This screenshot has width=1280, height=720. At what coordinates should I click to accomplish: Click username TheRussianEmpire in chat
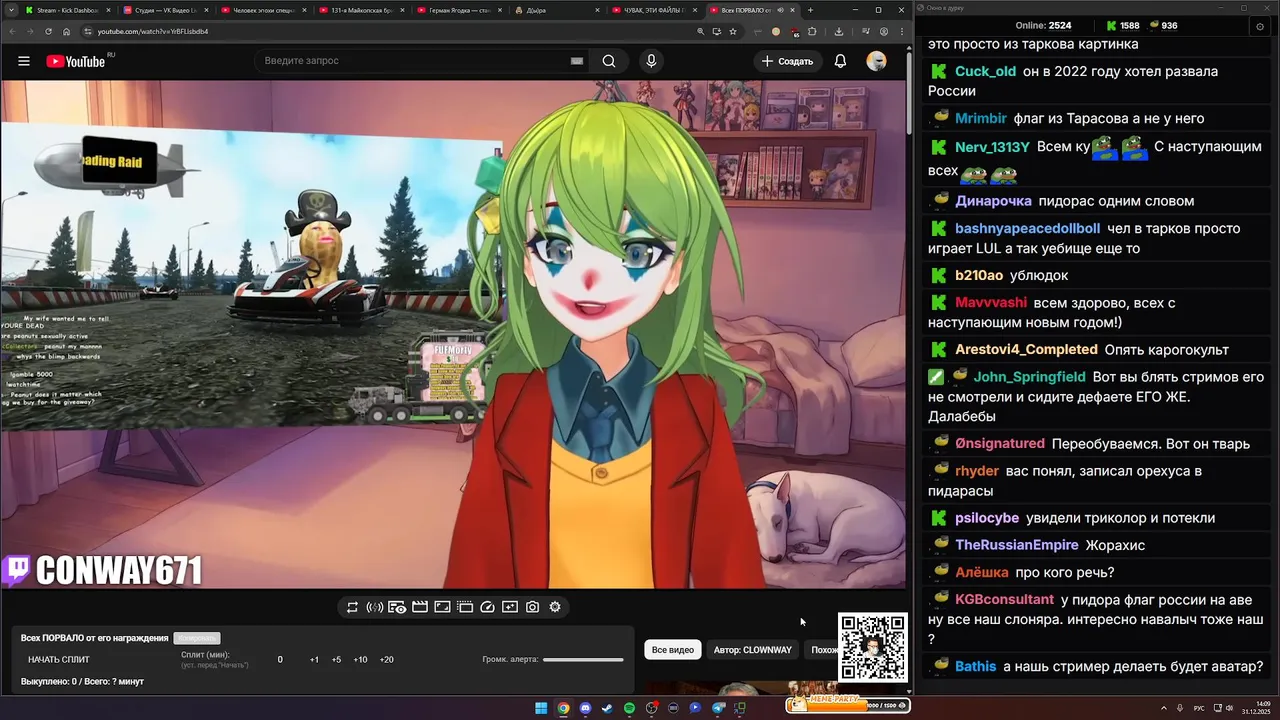point(1016,545)
